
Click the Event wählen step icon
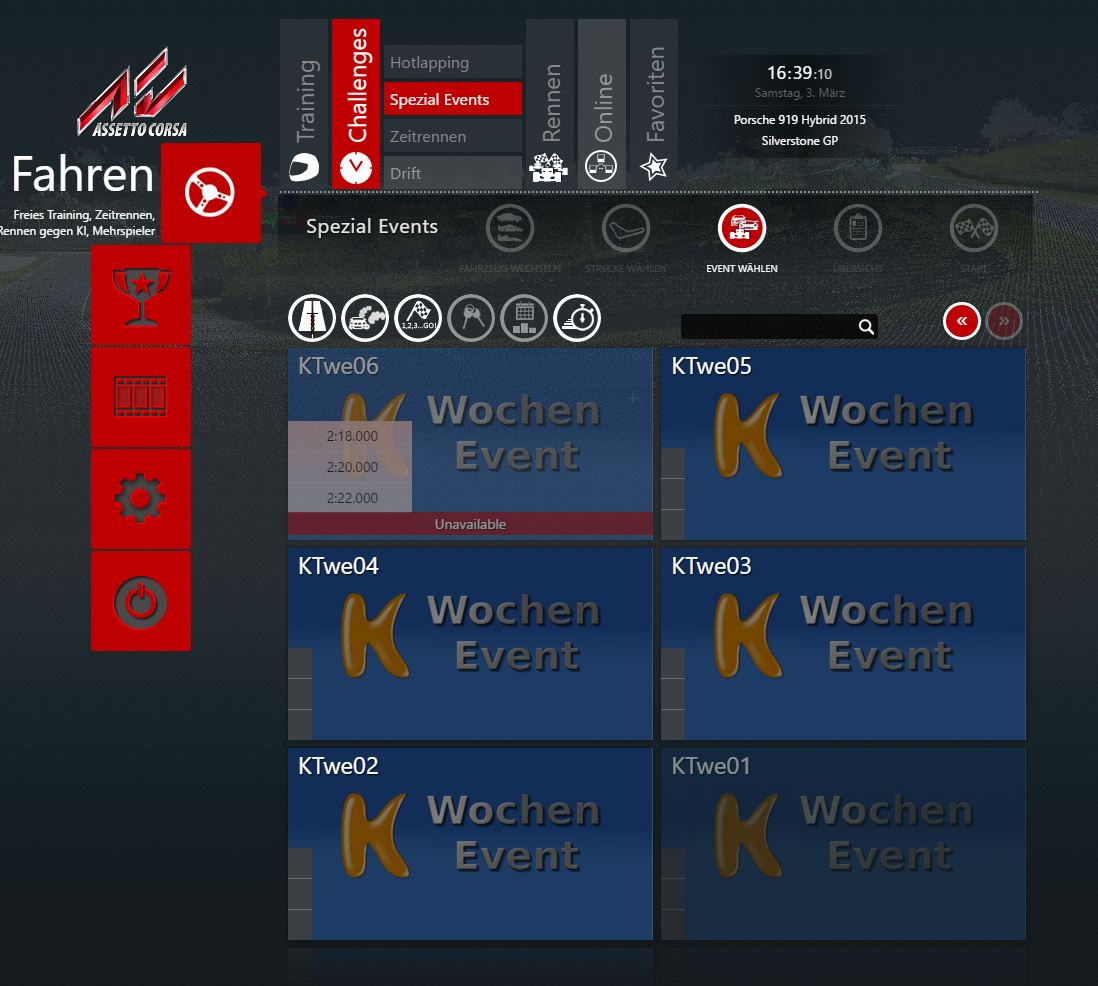point(742,228)
